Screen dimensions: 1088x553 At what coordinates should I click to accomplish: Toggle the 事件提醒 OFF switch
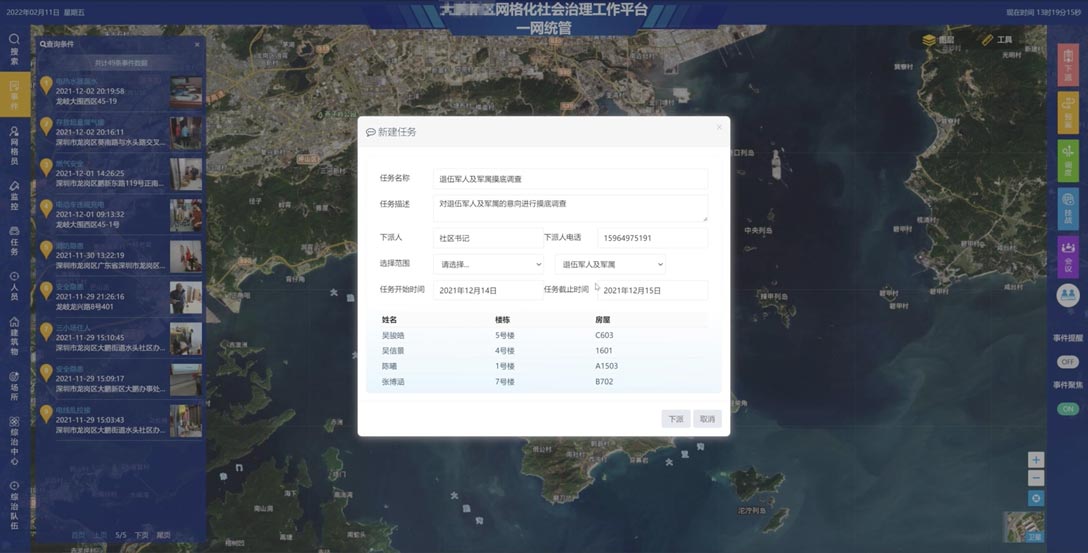point(1068,362)
